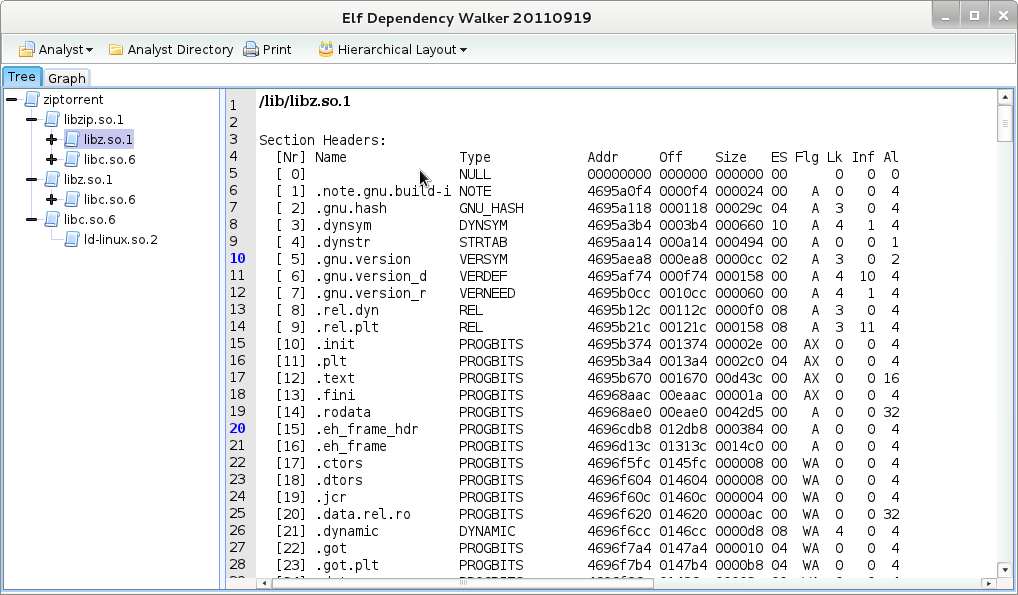The height and width of the screenshot is (595, 1018).
Task: Select the libzip.so.1 tree item
Action: pos(93,120)
